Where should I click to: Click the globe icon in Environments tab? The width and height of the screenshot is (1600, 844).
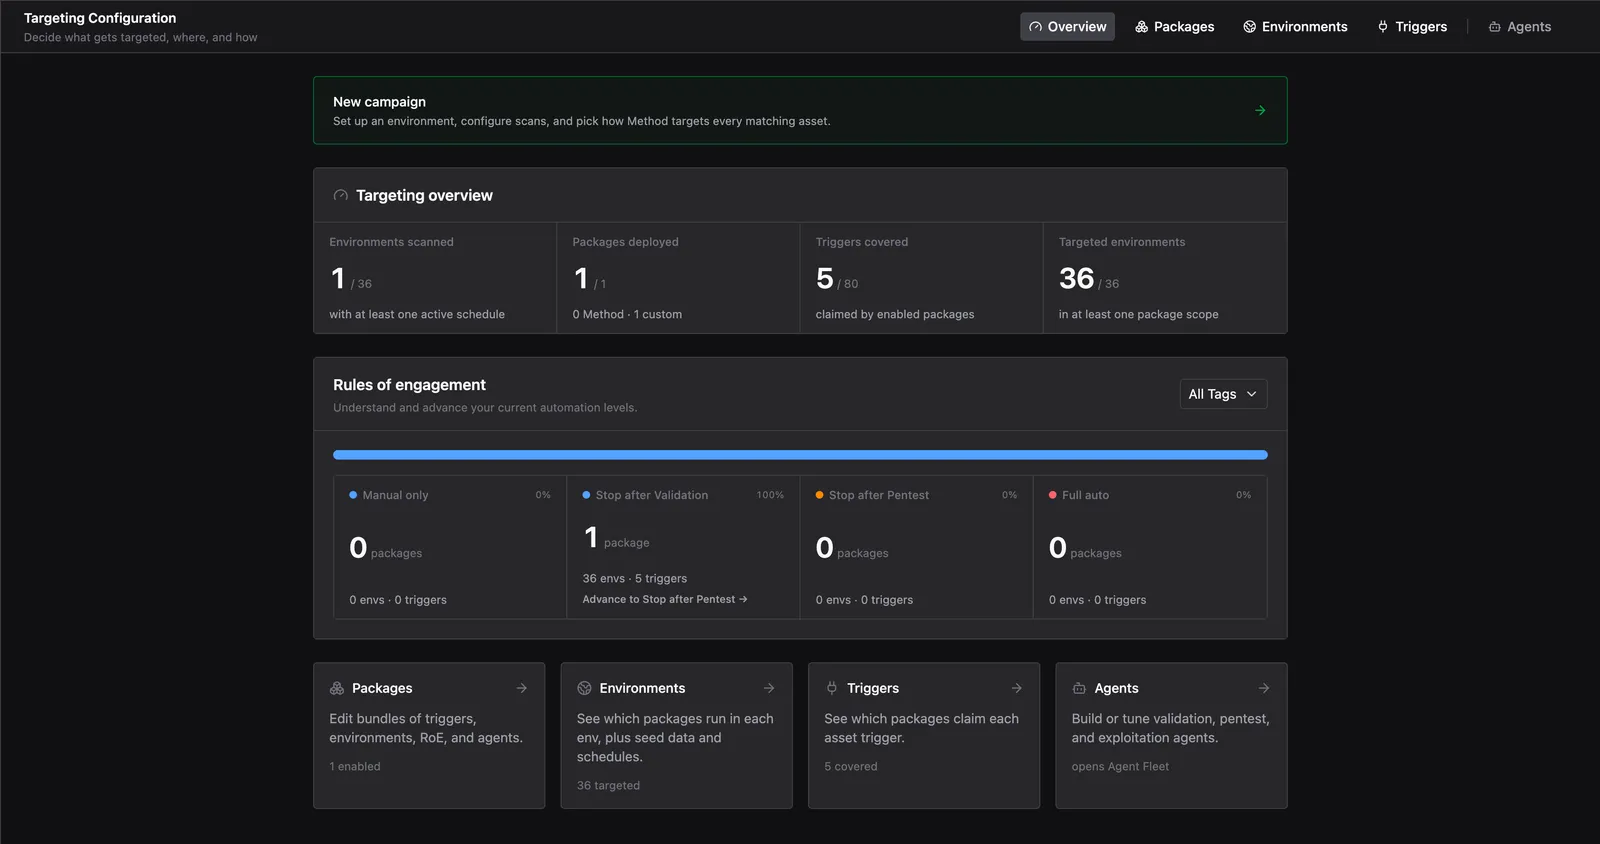tap(1249, 27)
